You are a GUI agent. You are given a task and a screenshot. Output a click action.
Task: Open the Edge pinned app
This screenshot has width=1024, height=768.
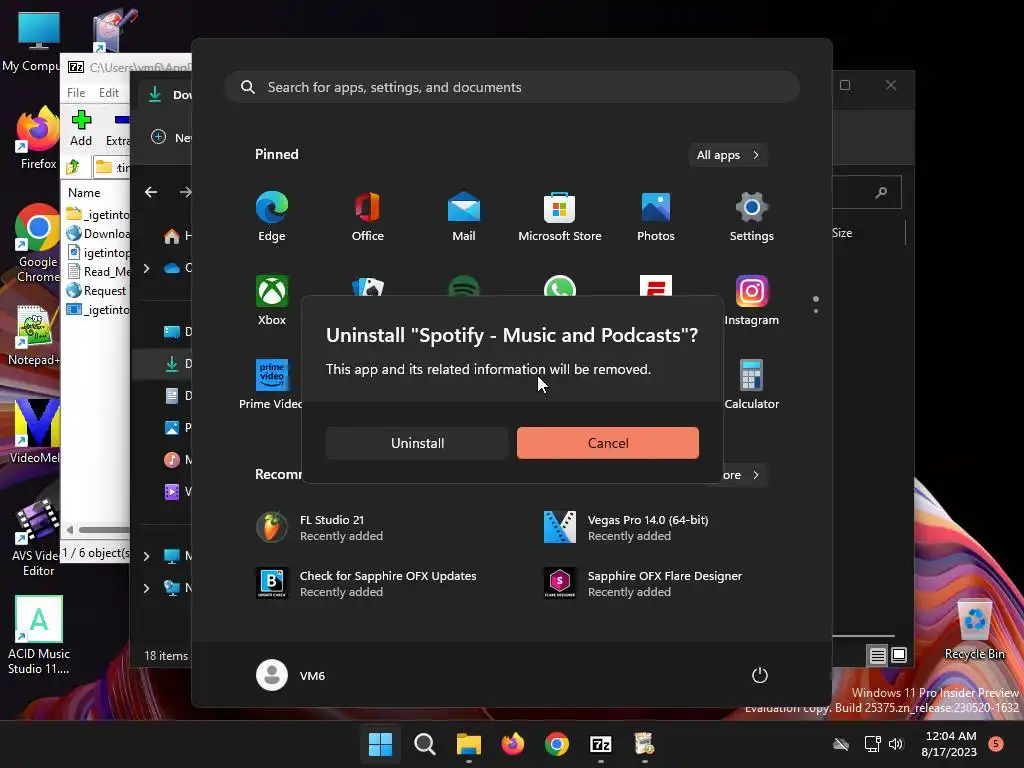click(272, 217)
